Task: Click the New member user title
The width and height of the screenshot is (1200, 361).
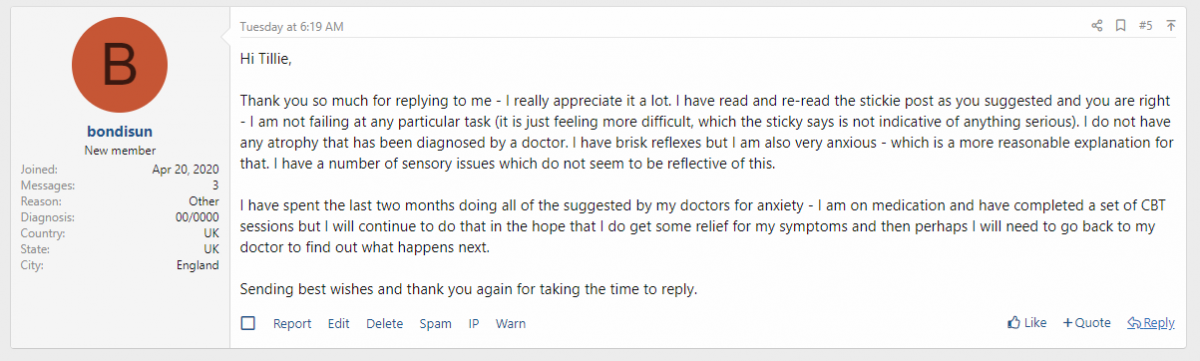Action: (x=119, y=149)
